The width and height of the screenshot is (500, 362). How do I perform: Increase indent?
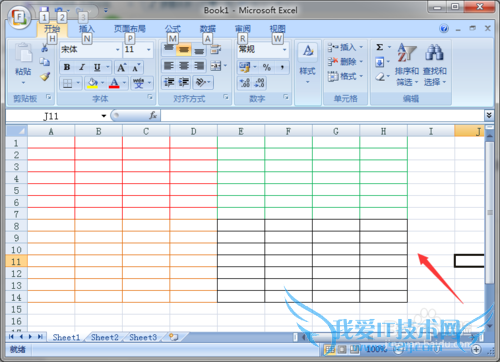(x=184, y=82)
